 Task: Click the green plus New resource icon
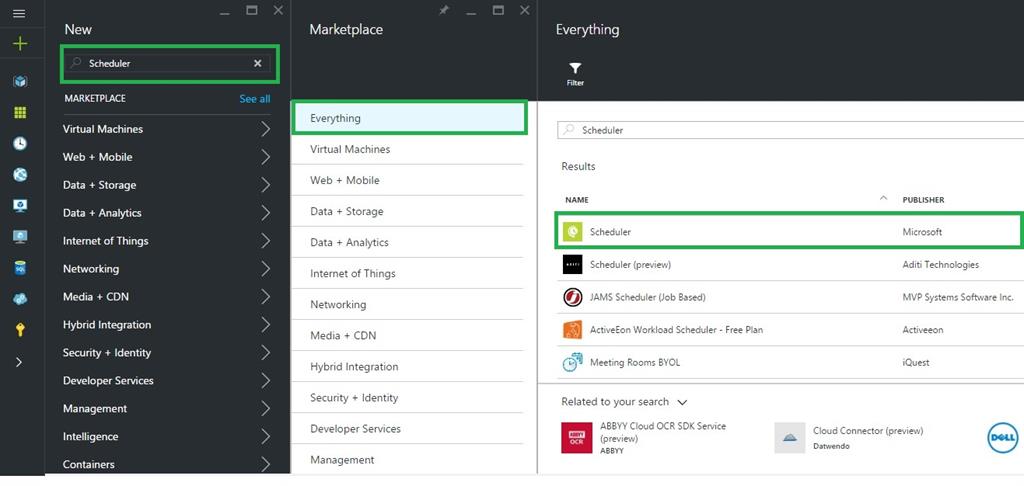(x=19, y=44)
